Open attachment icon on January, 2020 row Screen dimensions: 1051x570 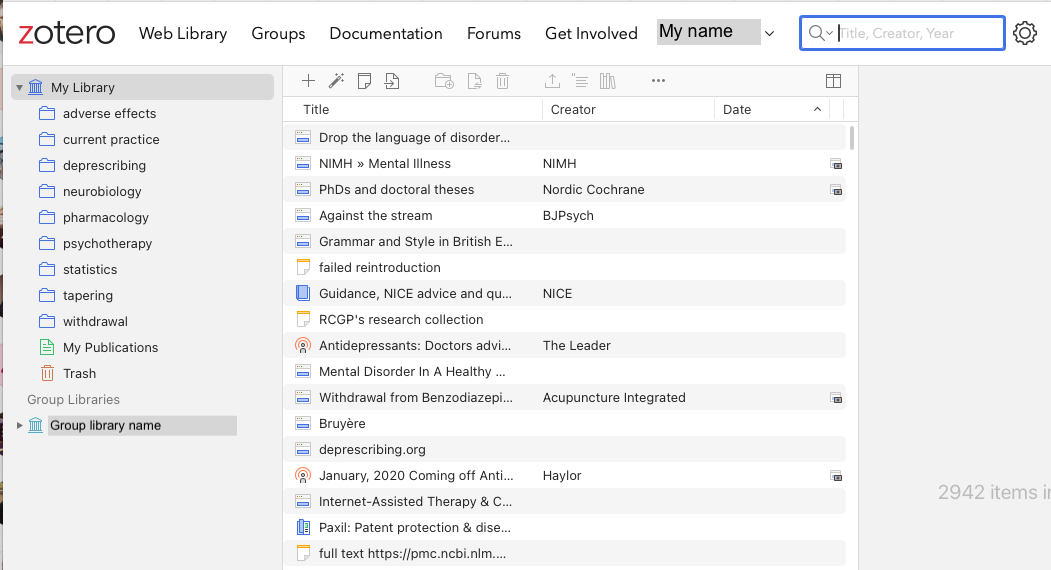[836, 475]
